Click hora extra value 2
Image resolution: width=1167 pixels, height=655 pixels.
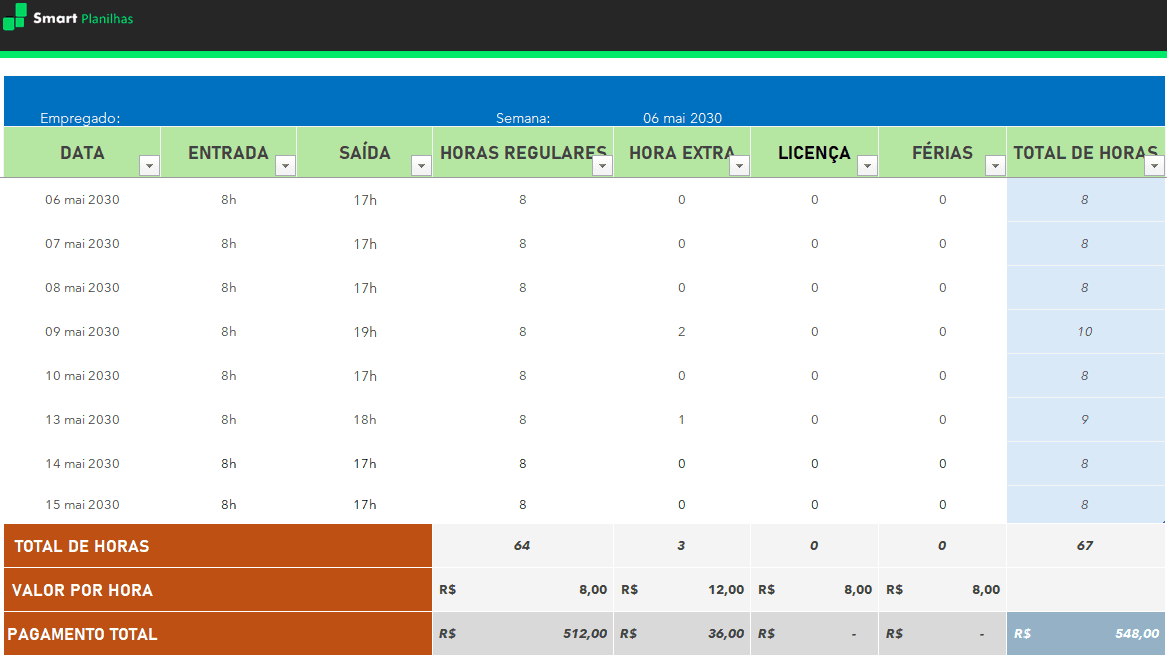[682, 332]
